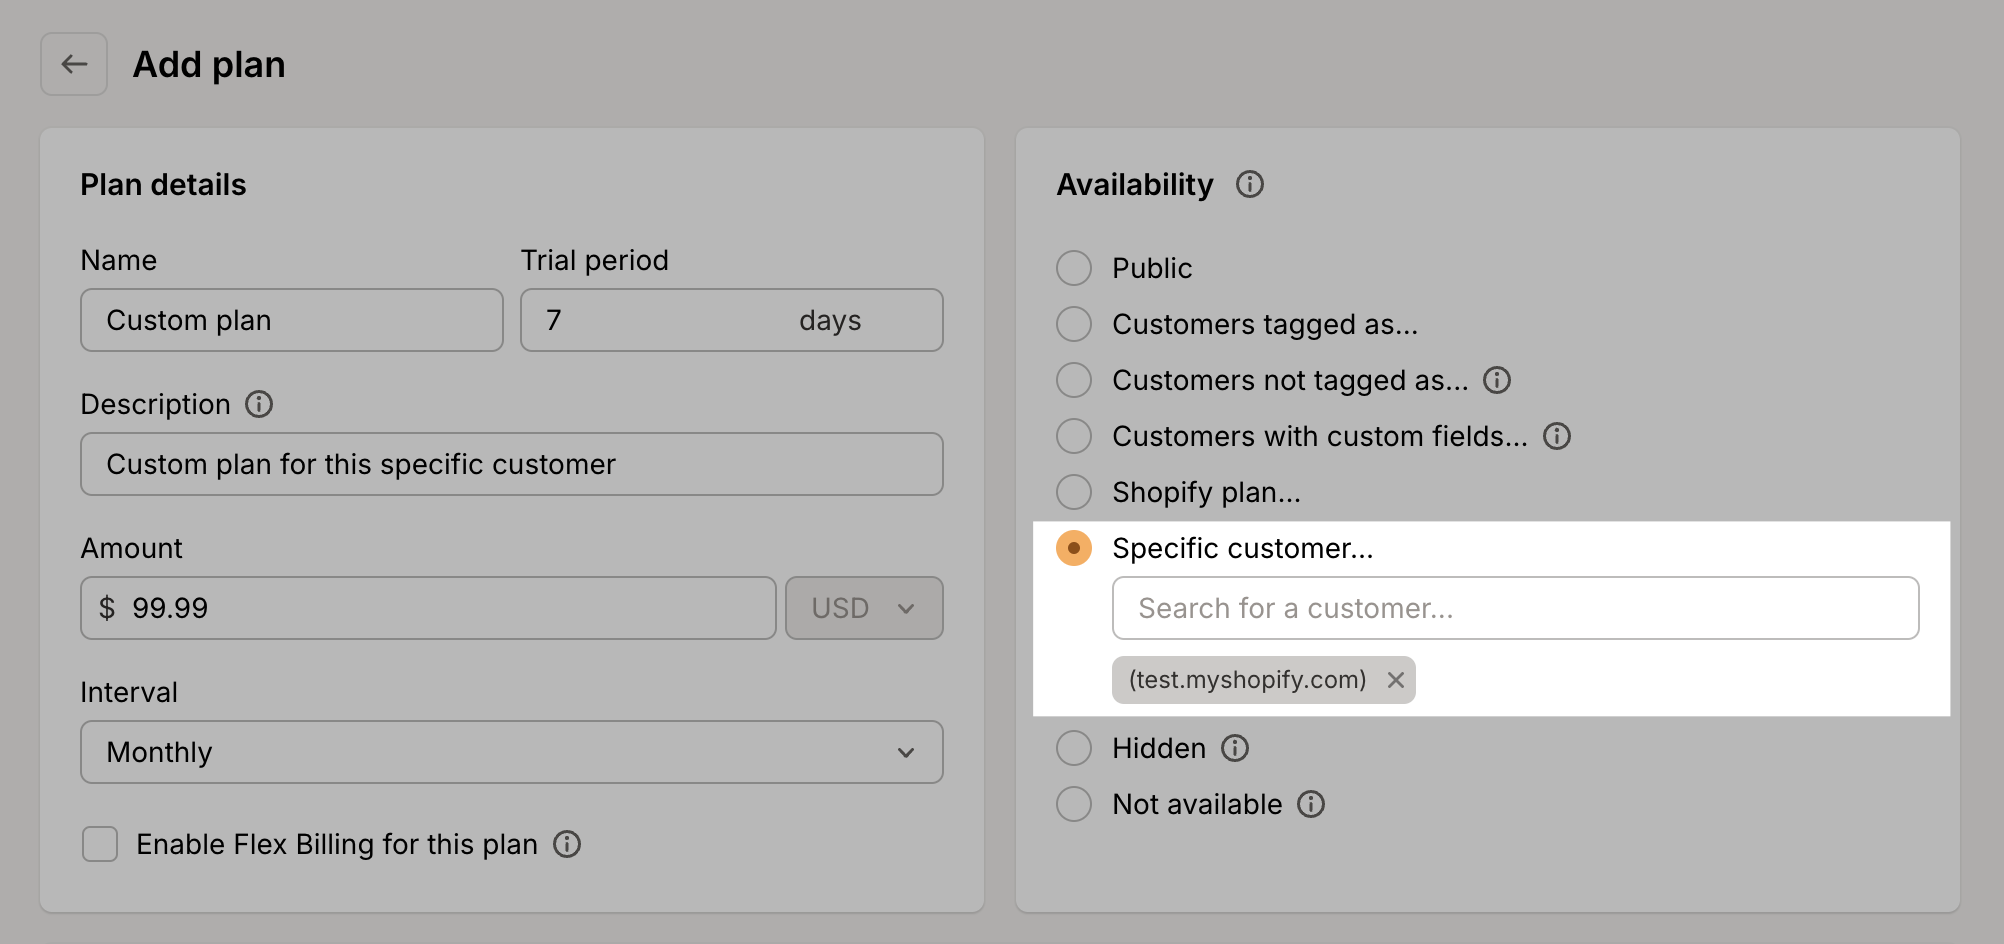
Task: Select the Public availability option
Action: click(x=1073, y=268)
